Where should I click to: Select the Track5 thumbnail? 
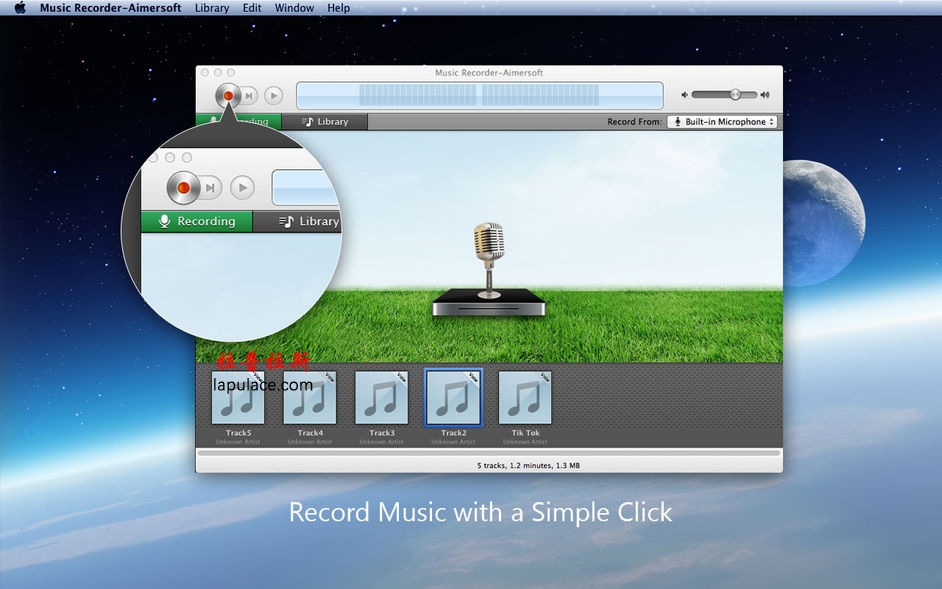point(238,398)
